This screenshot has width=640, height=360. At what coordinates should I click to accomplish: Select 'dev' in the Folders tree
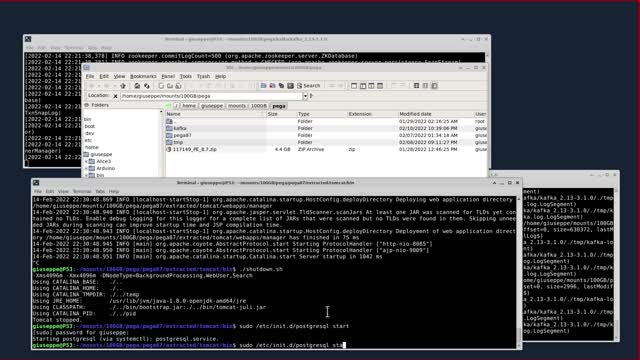89,133
